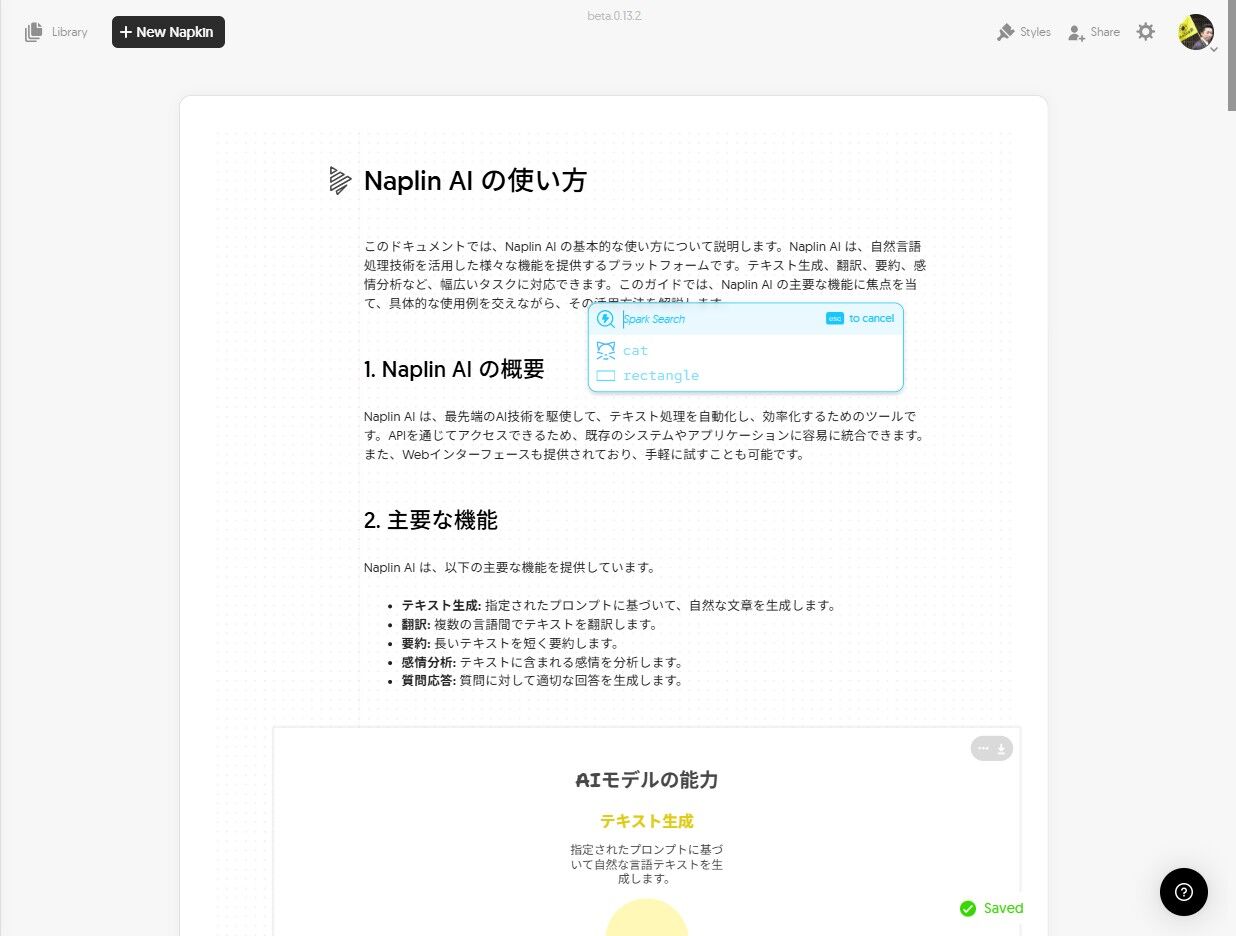Click the Share person-plus icon
The height and width of the screenshot is (936, 1236).
tap(1077, 33)
